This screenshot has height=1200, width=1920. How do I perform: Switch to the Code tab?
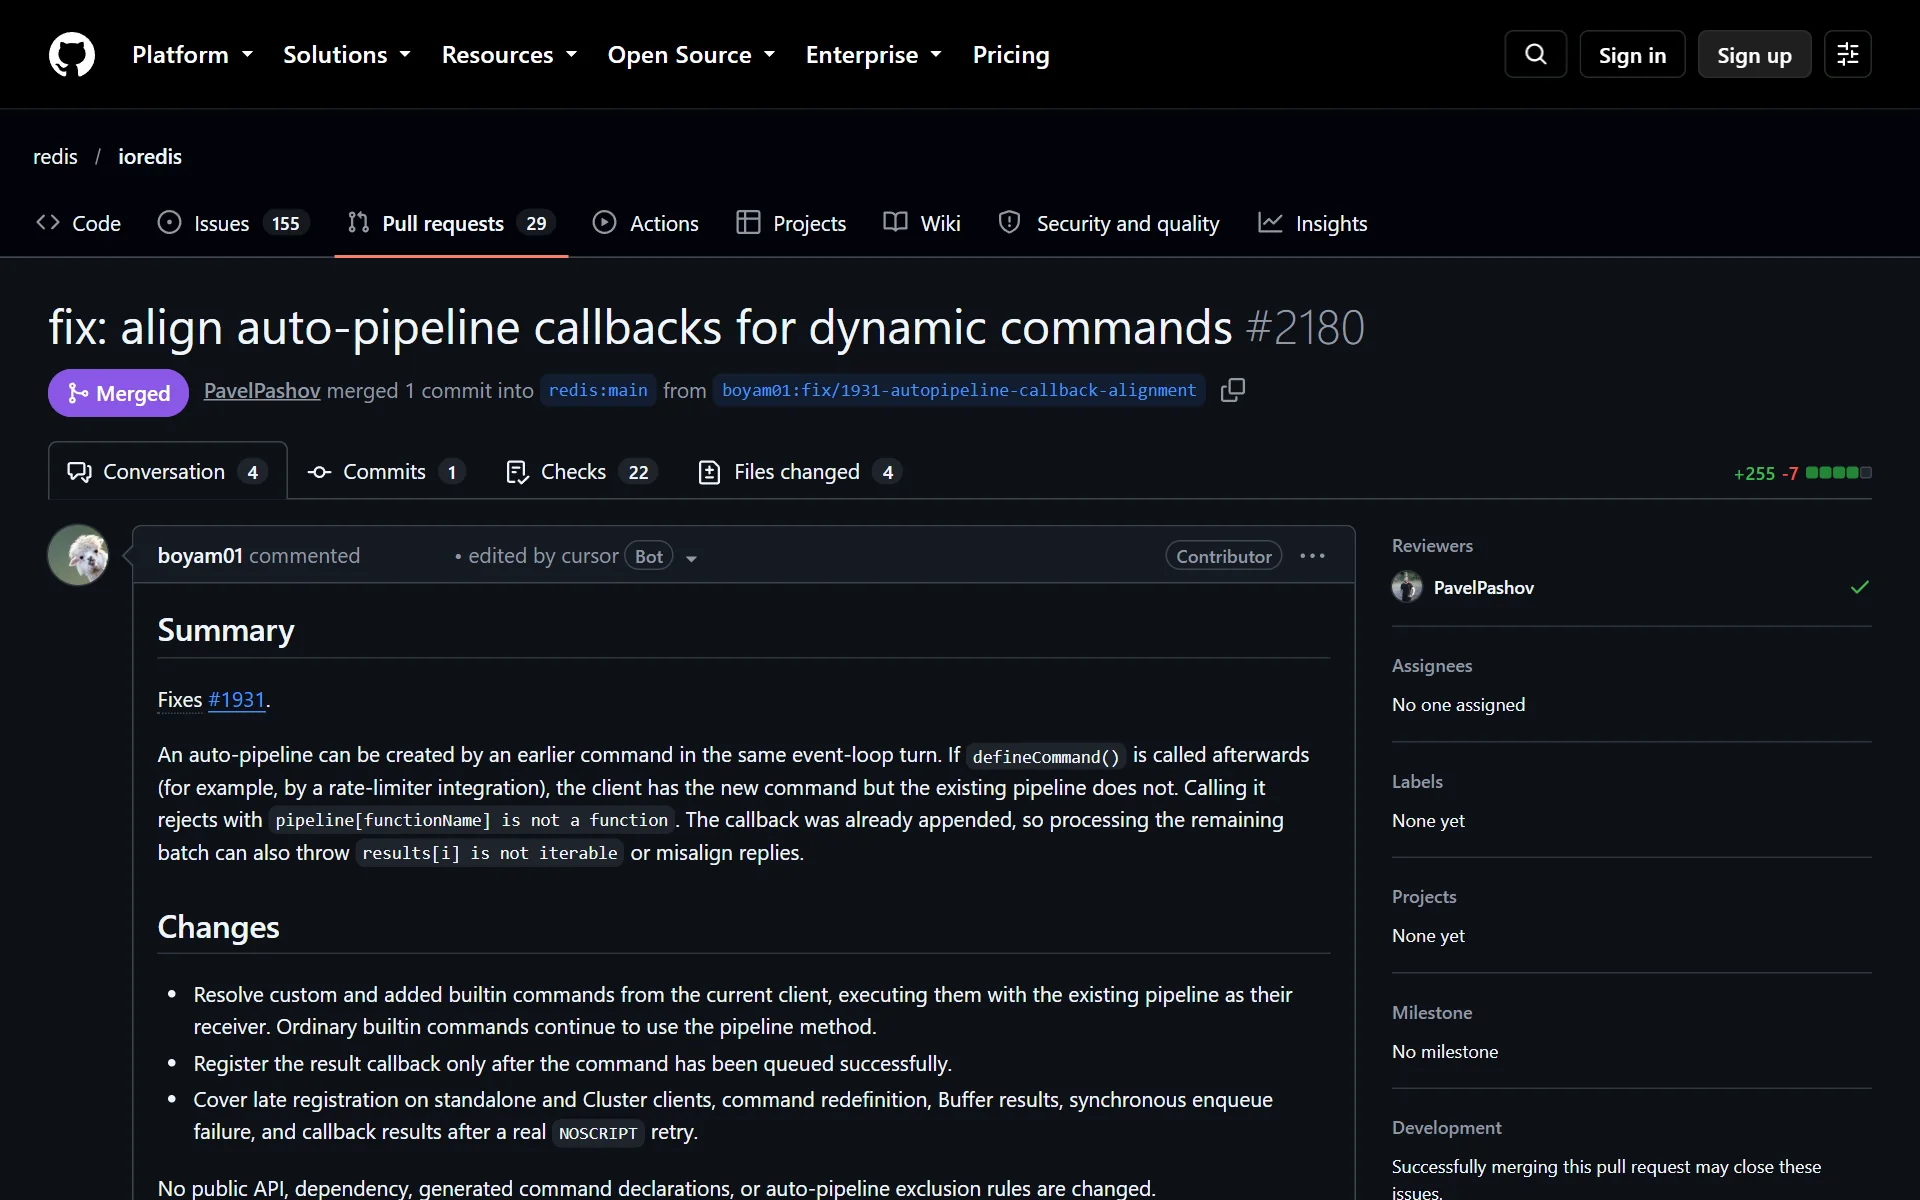point(78,223)
